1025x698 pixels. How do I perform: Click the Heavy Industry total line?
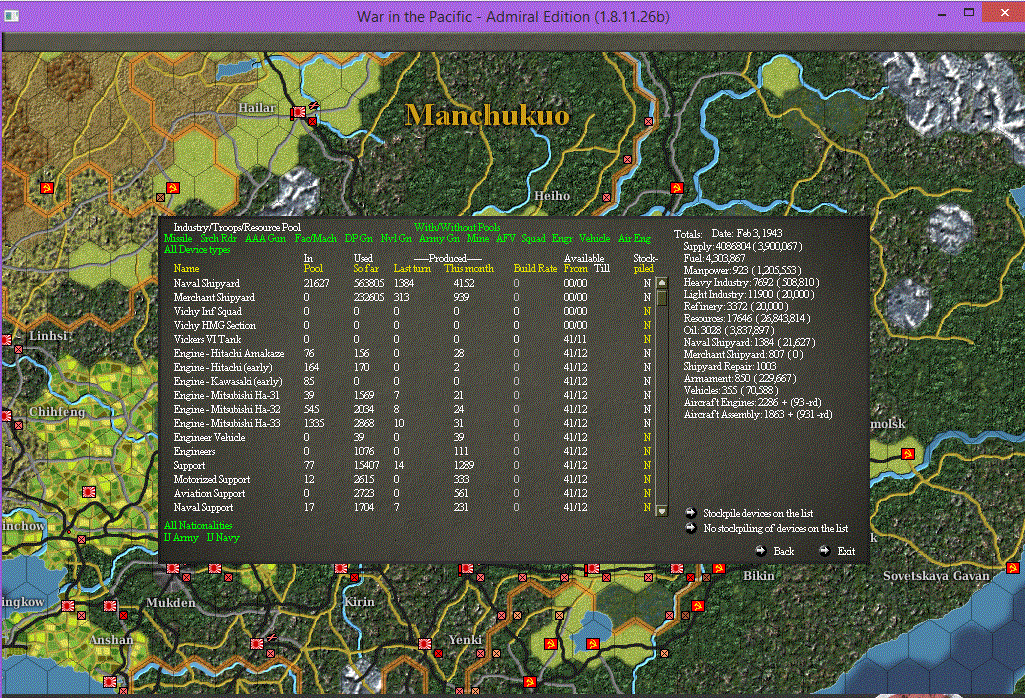[x=751, y=282]
